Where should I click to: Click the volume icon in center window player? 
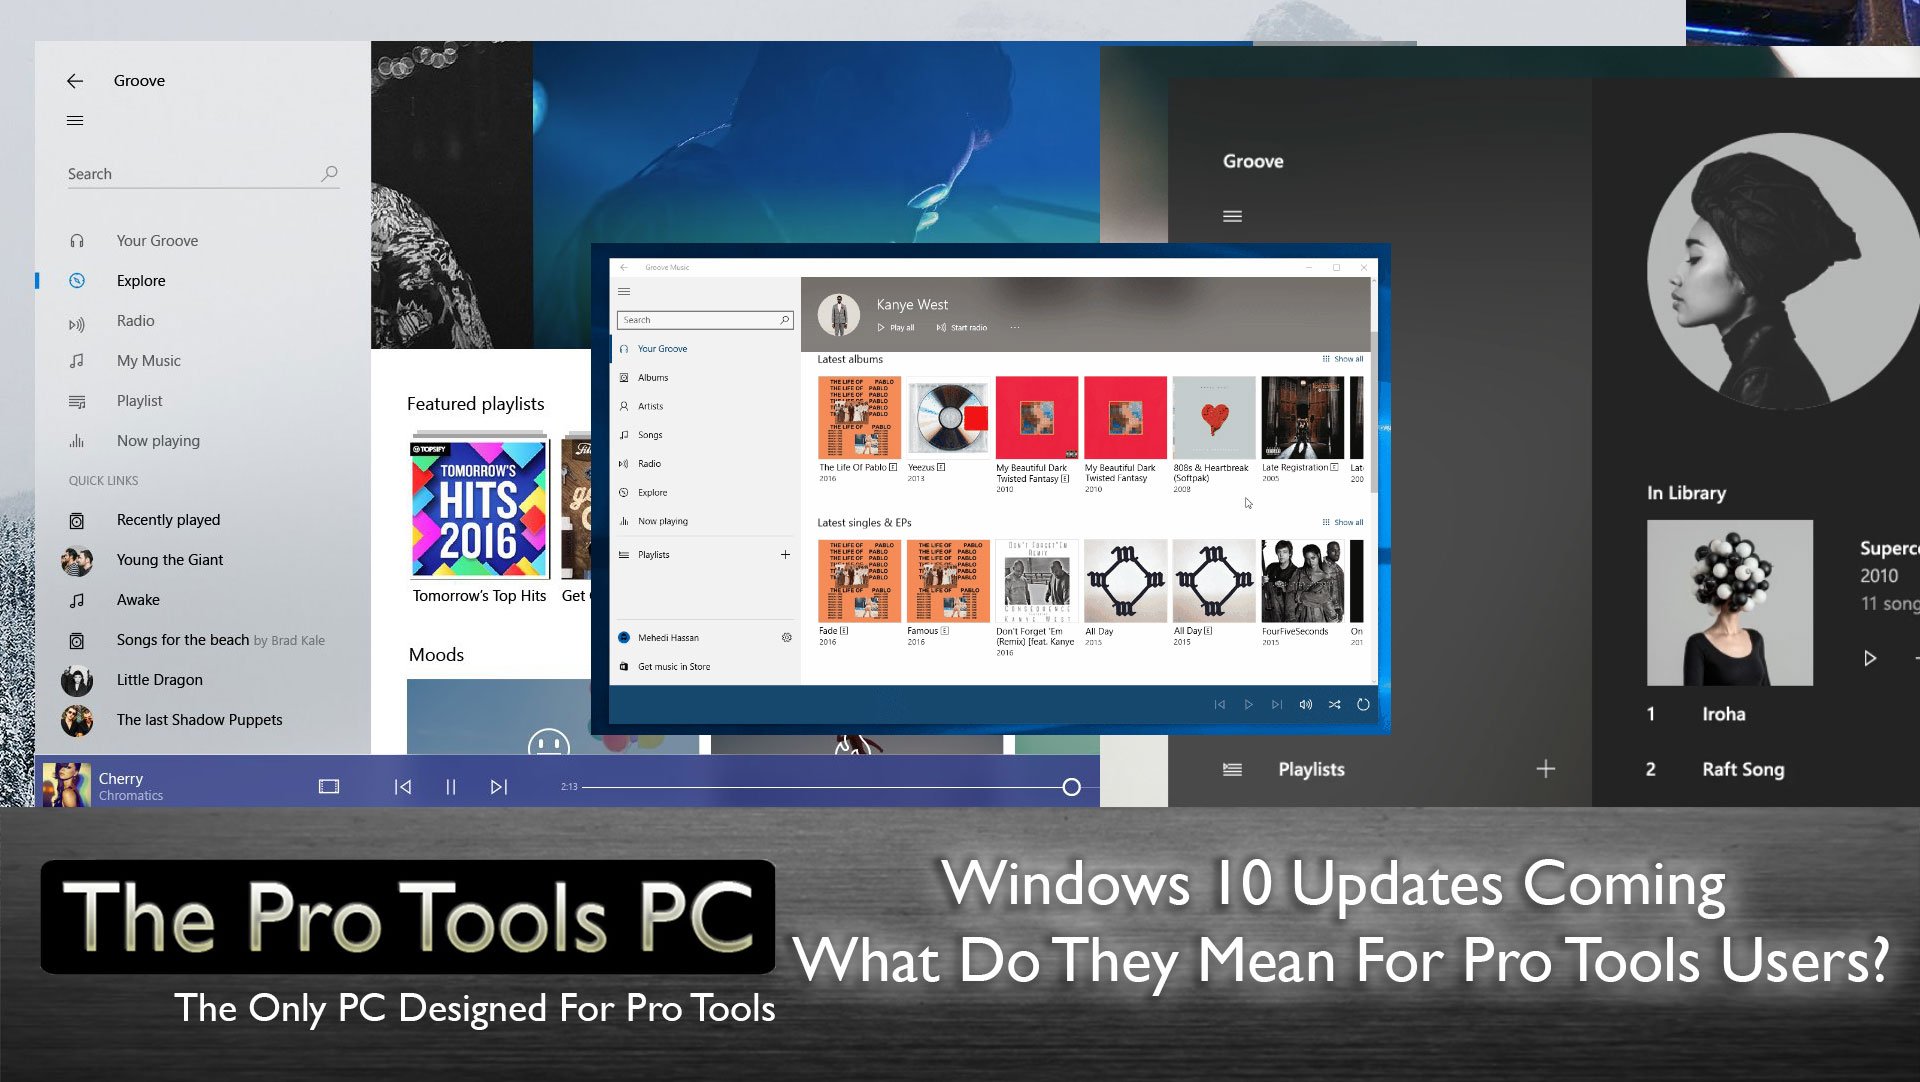click(1305, 705)
